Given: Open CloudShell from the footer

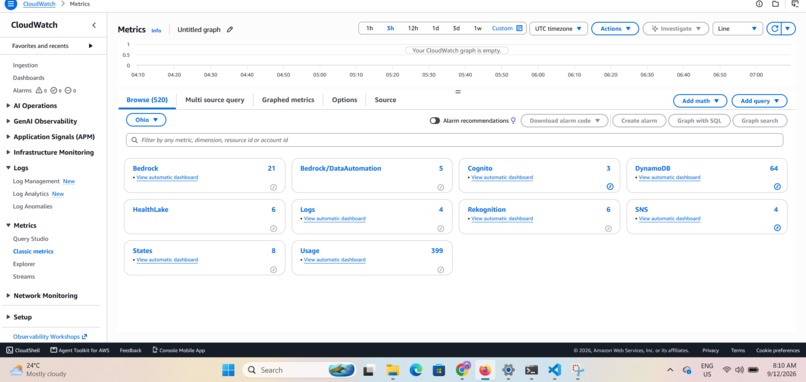Looking at the screenshot, I should click(23, 350).
